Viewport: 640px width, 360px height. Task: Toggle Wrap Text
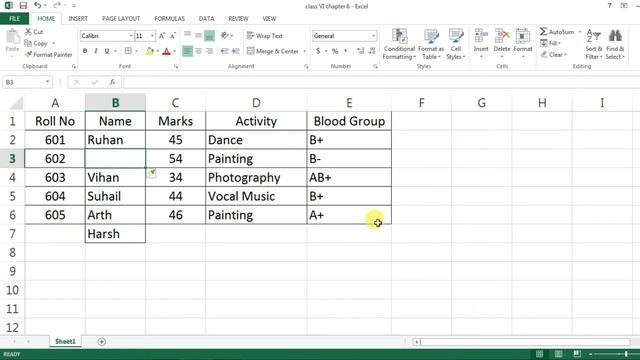pos(265,36)
